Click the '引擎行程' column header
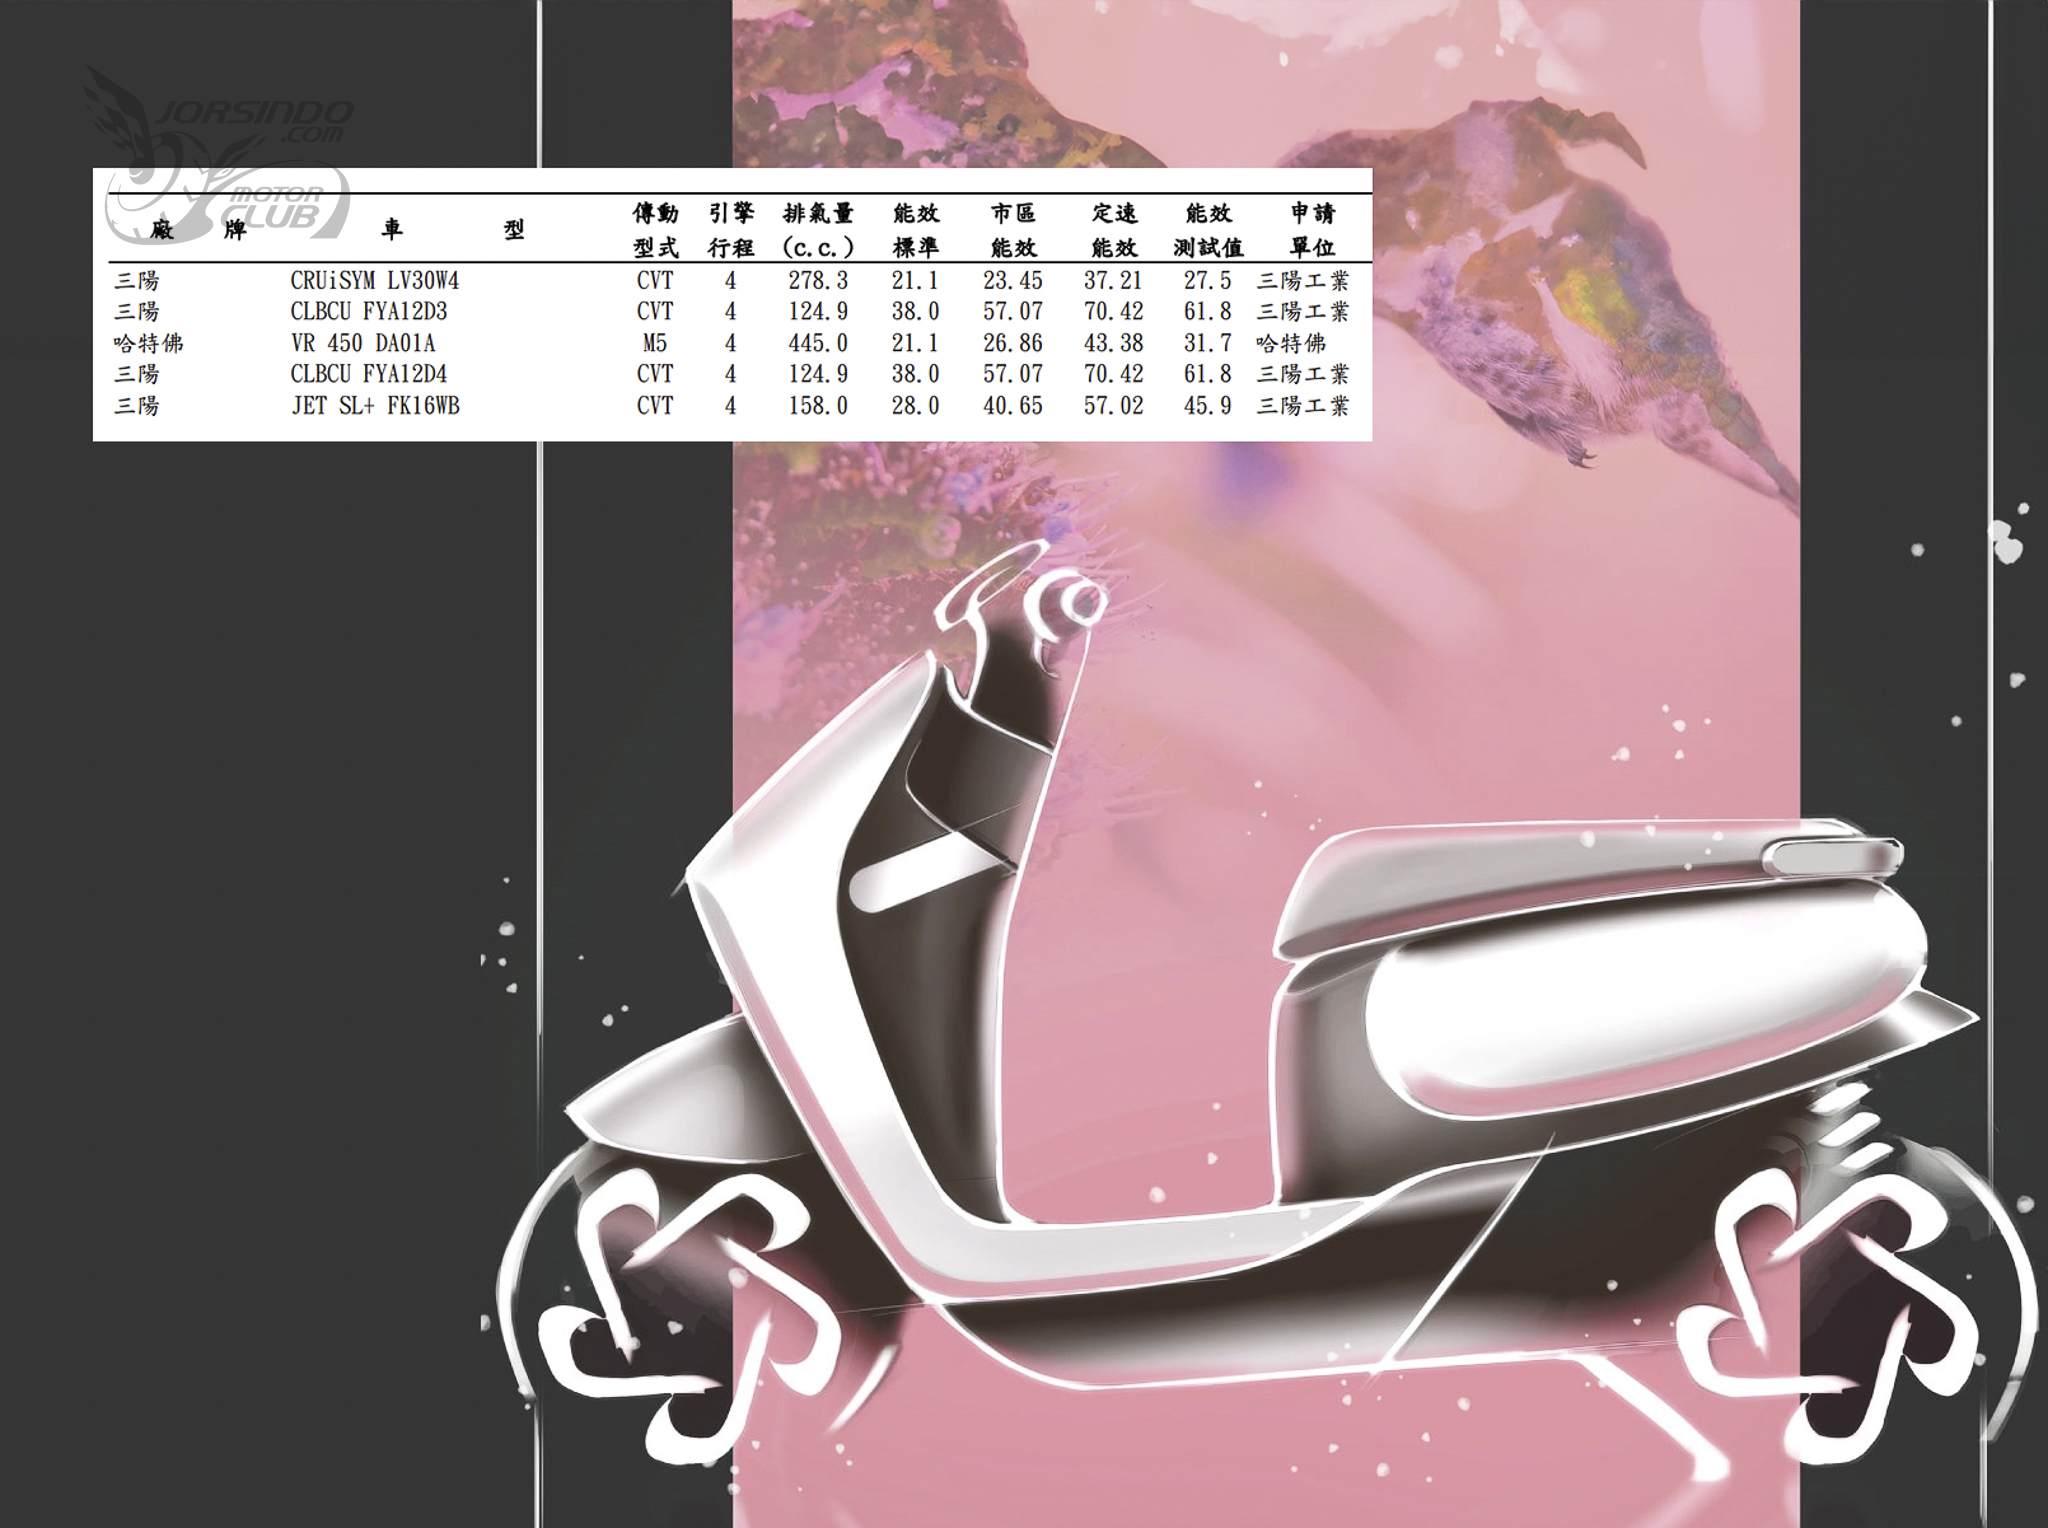 (731, 230)
